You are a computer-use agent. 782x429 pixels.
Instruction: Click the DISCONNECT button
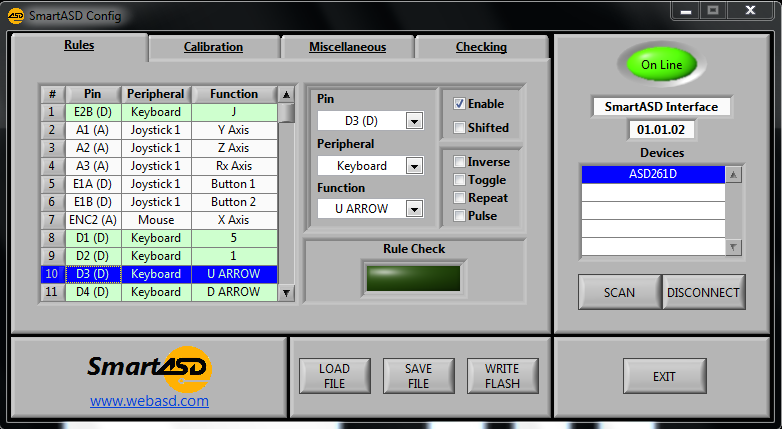(703, 292)
